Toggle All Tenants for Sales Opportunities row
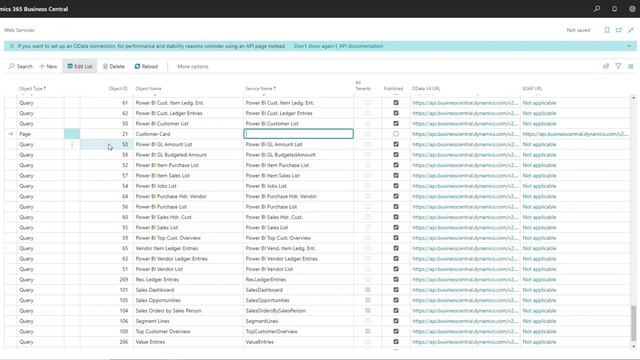Image resolution: width=640 pixels, height=360 pixels. pos(368,300)
